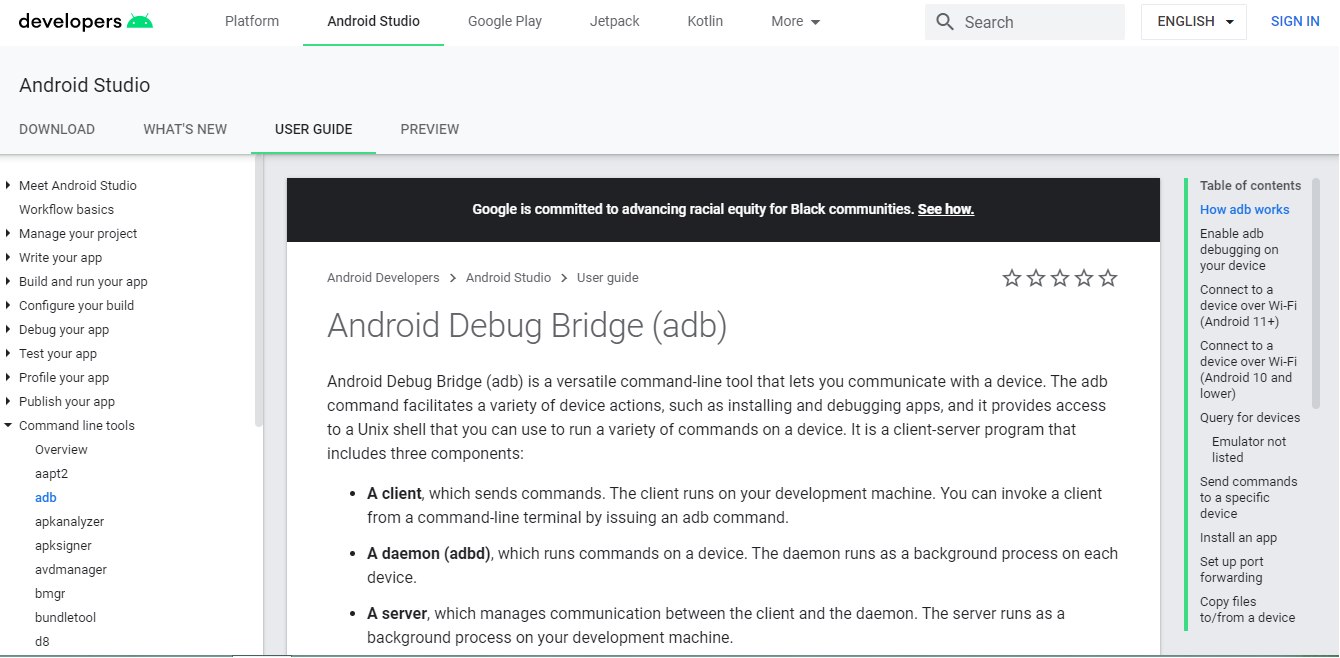Screen dimensions: 1340x658
Task: Click User guide breadcrumb link
Action: [x=607, y=278]
